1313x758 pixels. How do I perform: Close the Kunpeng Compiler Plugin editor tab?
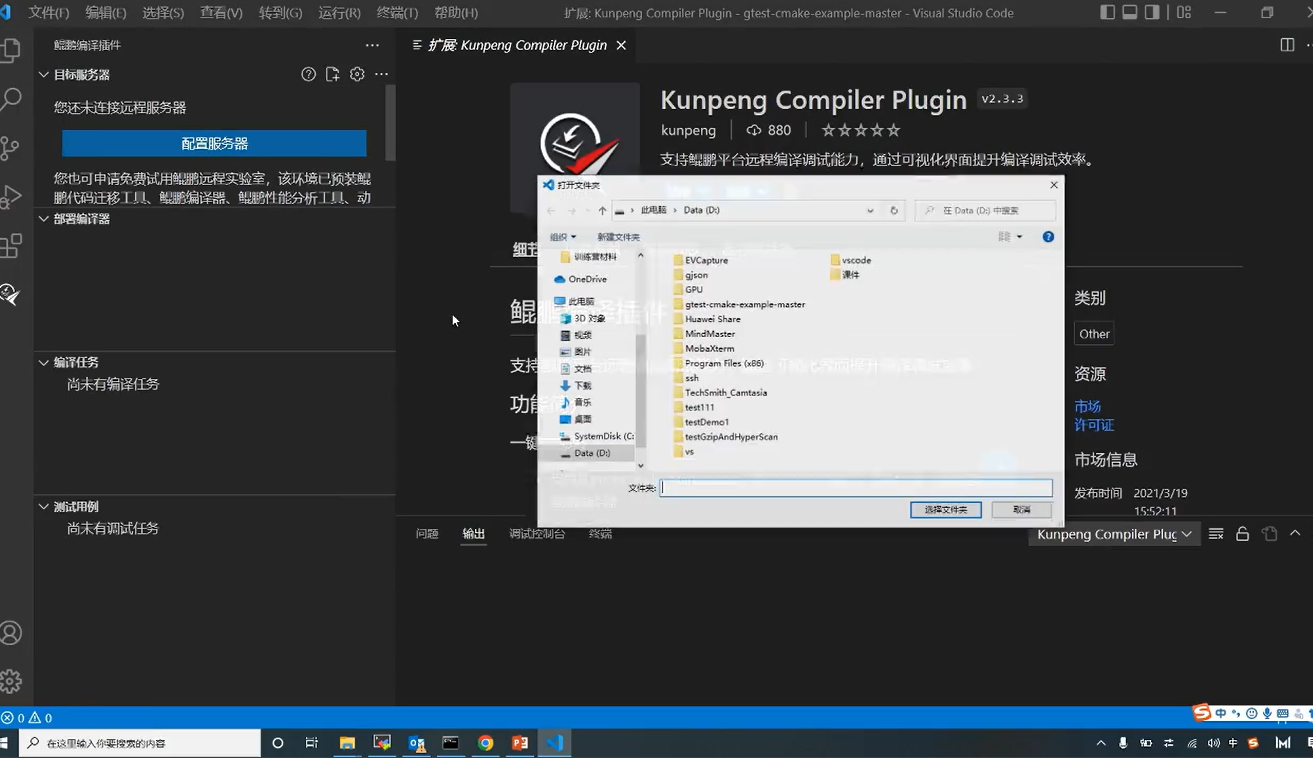coord(621,45)
